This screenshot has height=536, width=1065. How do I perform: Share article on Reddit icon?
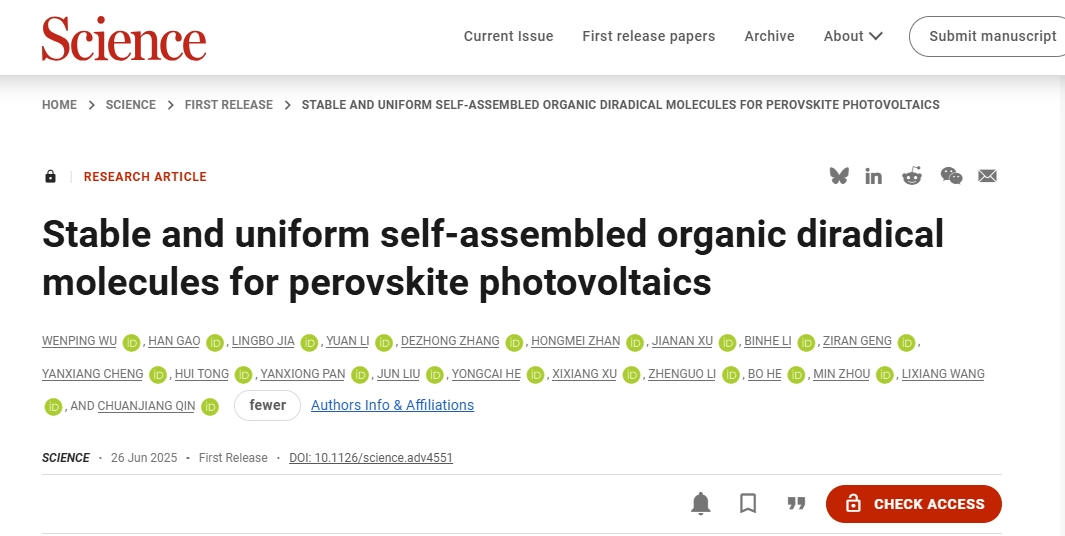[911, 176]
